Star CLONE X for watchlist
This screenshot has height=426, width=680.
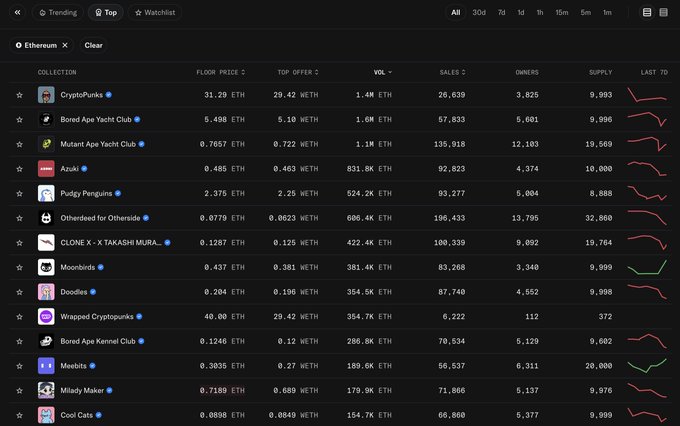tap(20, 243)
